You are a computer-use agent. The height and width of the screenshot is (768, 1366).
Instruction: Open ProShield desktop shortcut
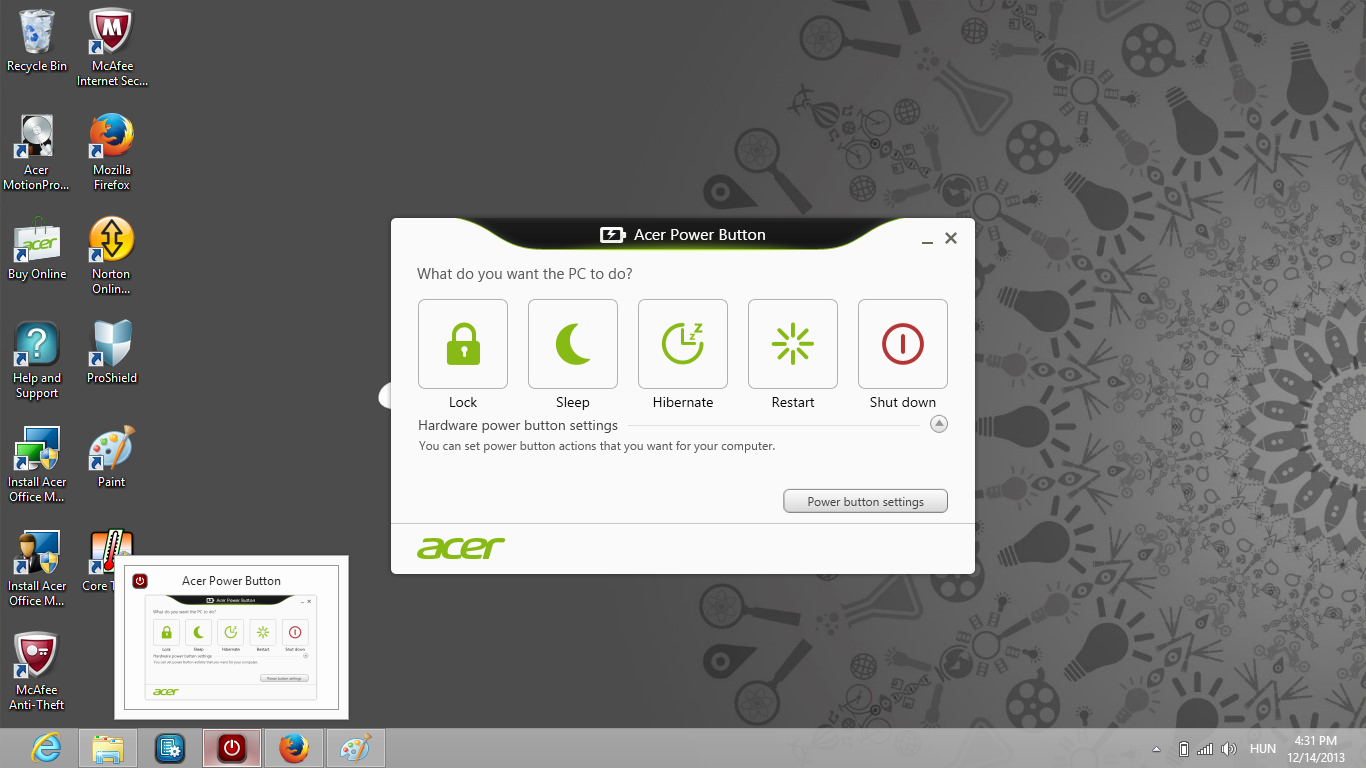111,354
